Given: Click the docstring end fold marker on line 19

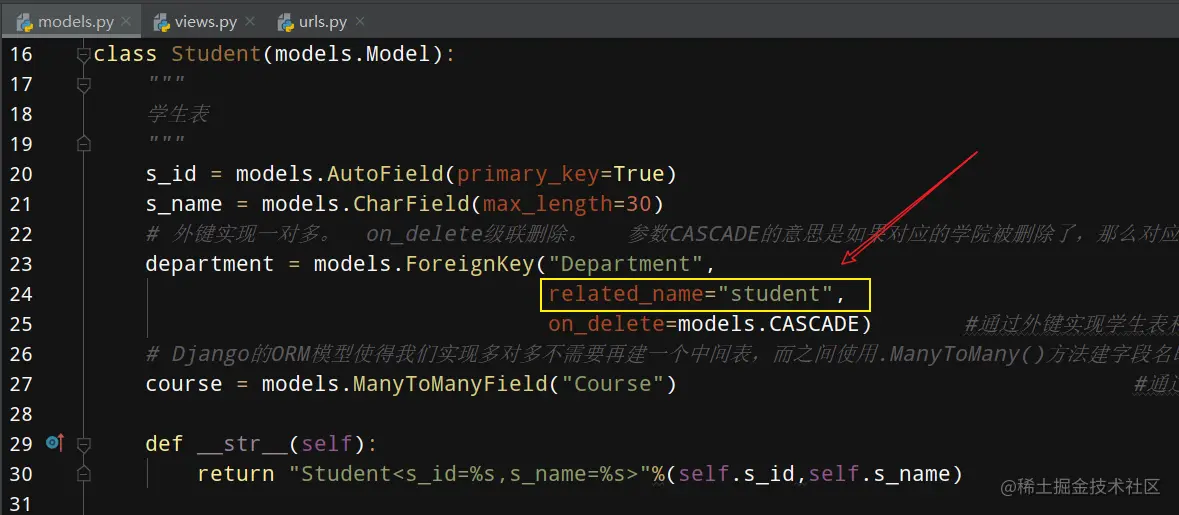Looking at the screenshot, I should pos(83,143).
